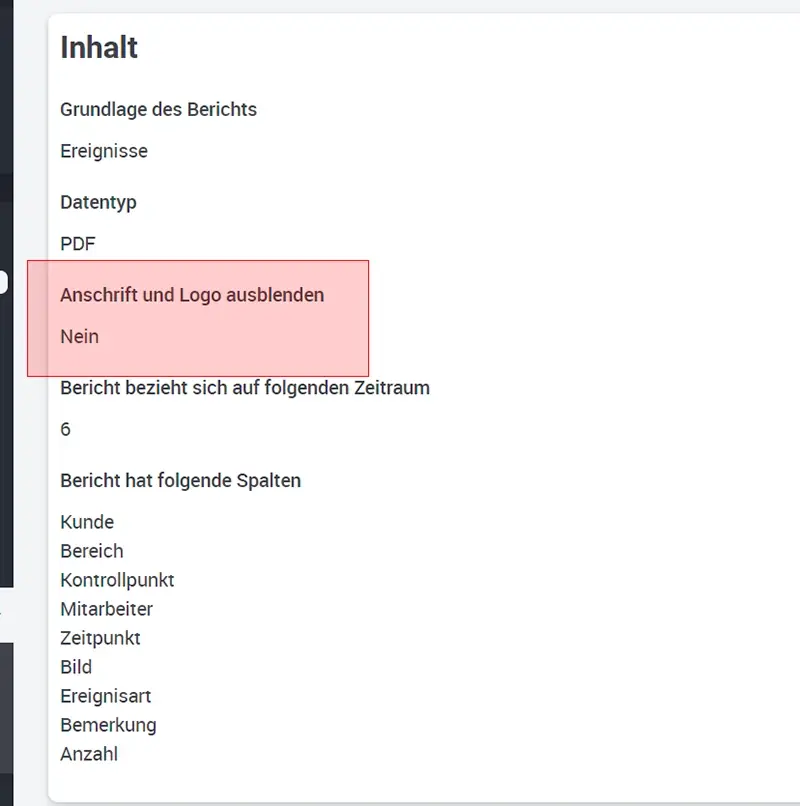The height and width of the screenshot is (806, 800).
Task: Select the Nein value
Action: (x=80, y=337)
